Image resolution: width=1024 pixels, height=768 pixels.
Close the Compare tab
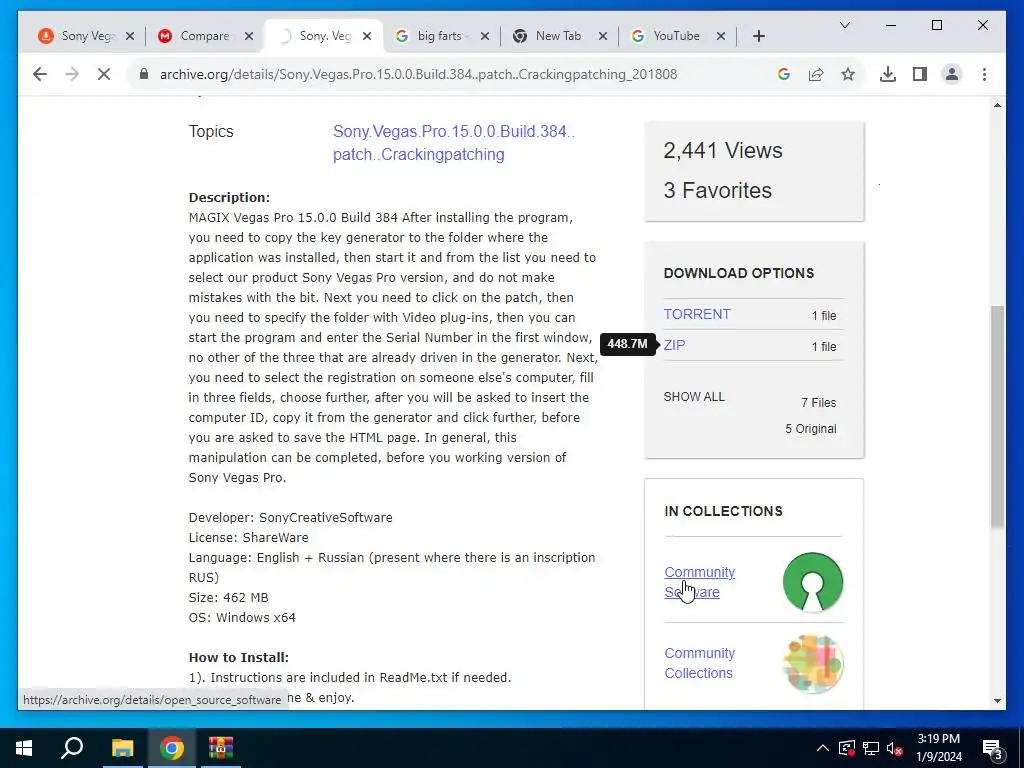point(249,37)
